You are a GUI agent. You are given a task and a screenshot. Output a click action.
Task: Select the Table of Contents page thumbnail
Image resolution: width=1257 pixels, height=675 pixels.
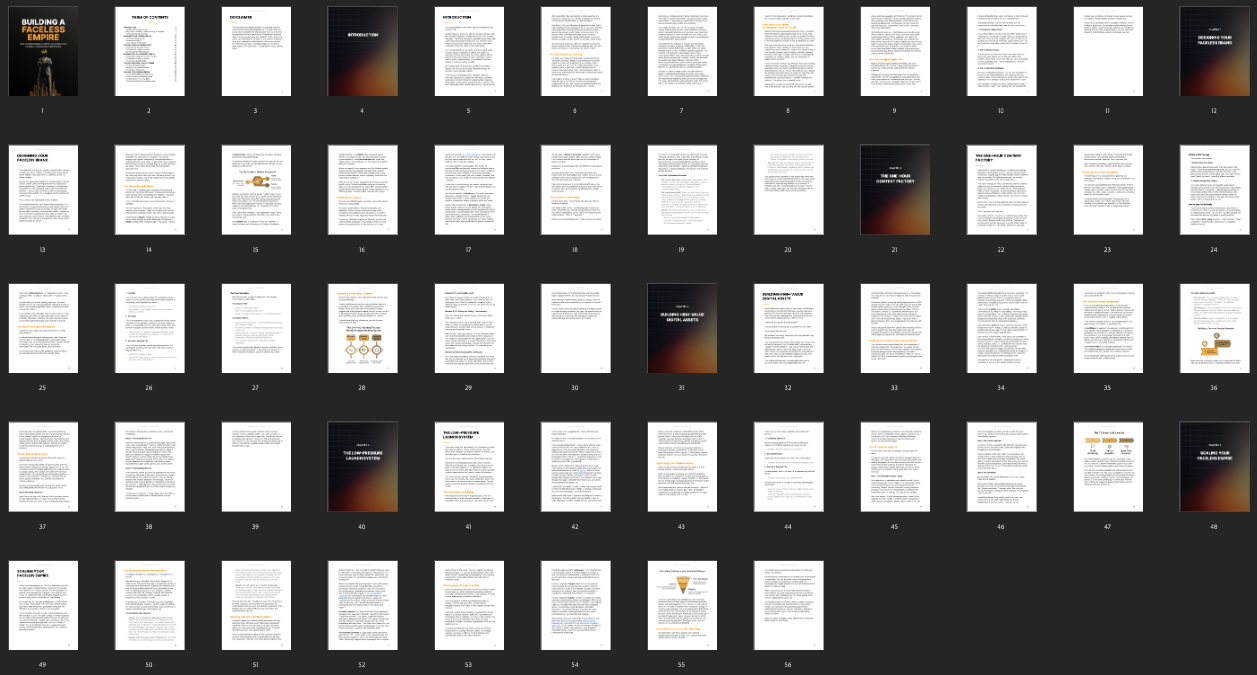coord(148,52)
